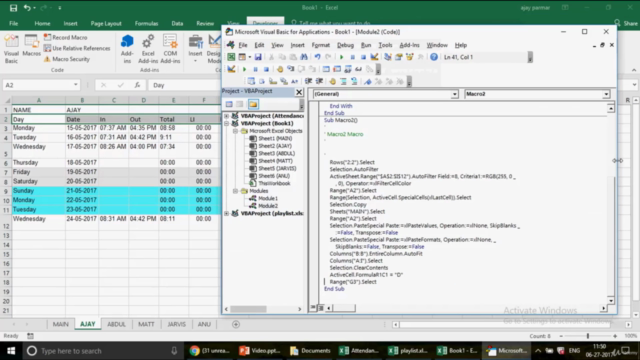Open Object Browser icon in VBA toolbar
Image resolution: width=640 pixels, height=360 pixels.
pyautogui.click(x=409, y=57)
